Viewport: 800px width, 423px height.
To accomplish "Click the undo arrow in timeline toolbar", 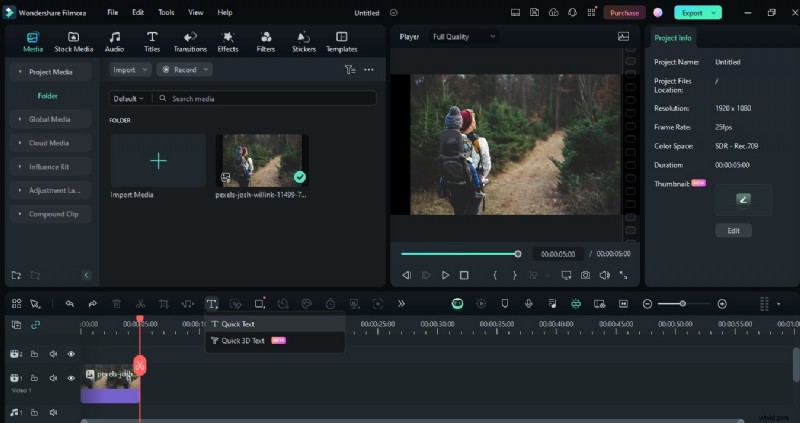I will pos(69,303).
